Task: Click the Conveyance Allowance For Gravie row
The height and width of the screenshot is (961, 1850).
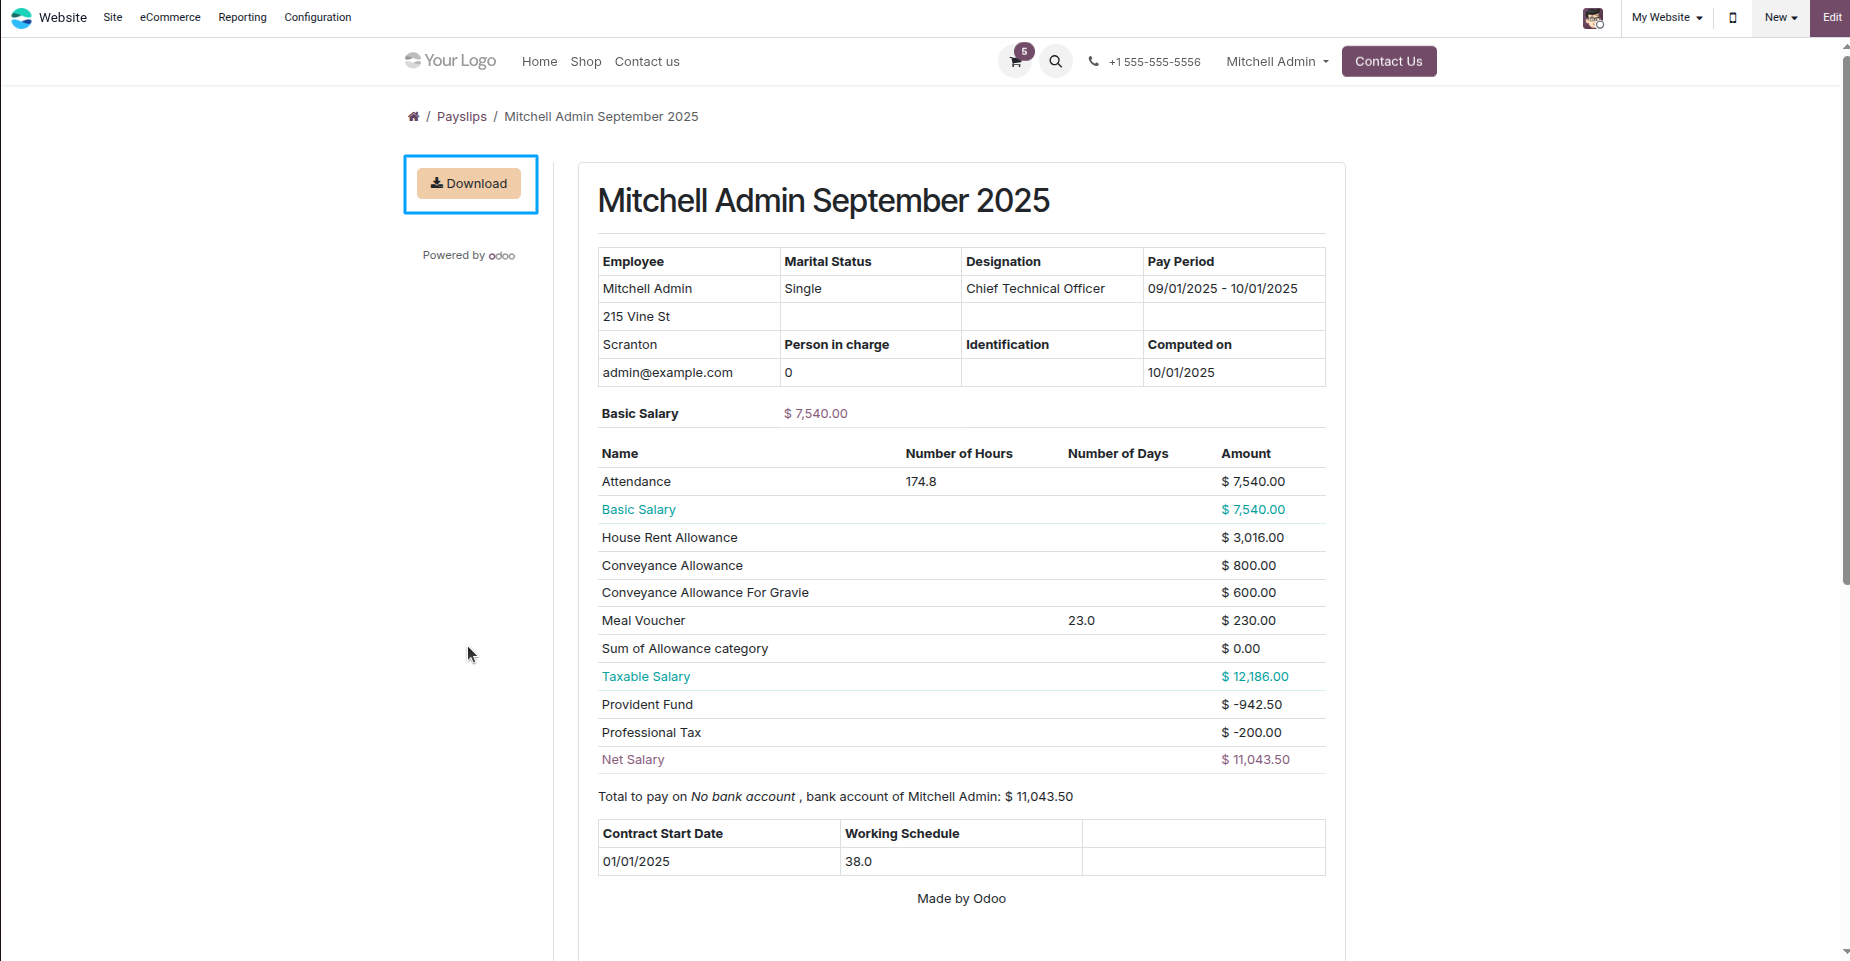Action: click(962, 593)
